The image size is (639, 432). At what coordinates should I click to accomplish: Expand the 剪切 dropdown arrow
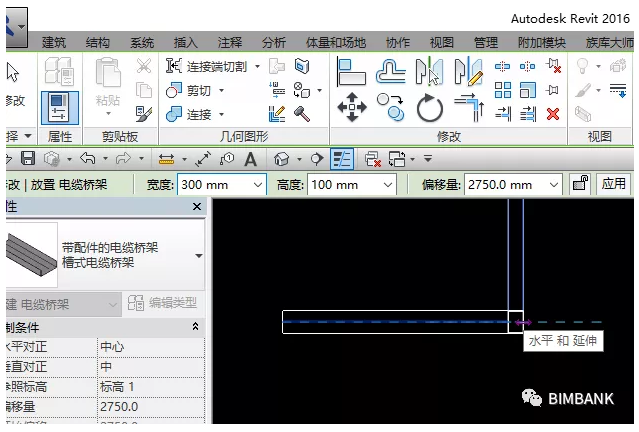click(x=222, y=90)
